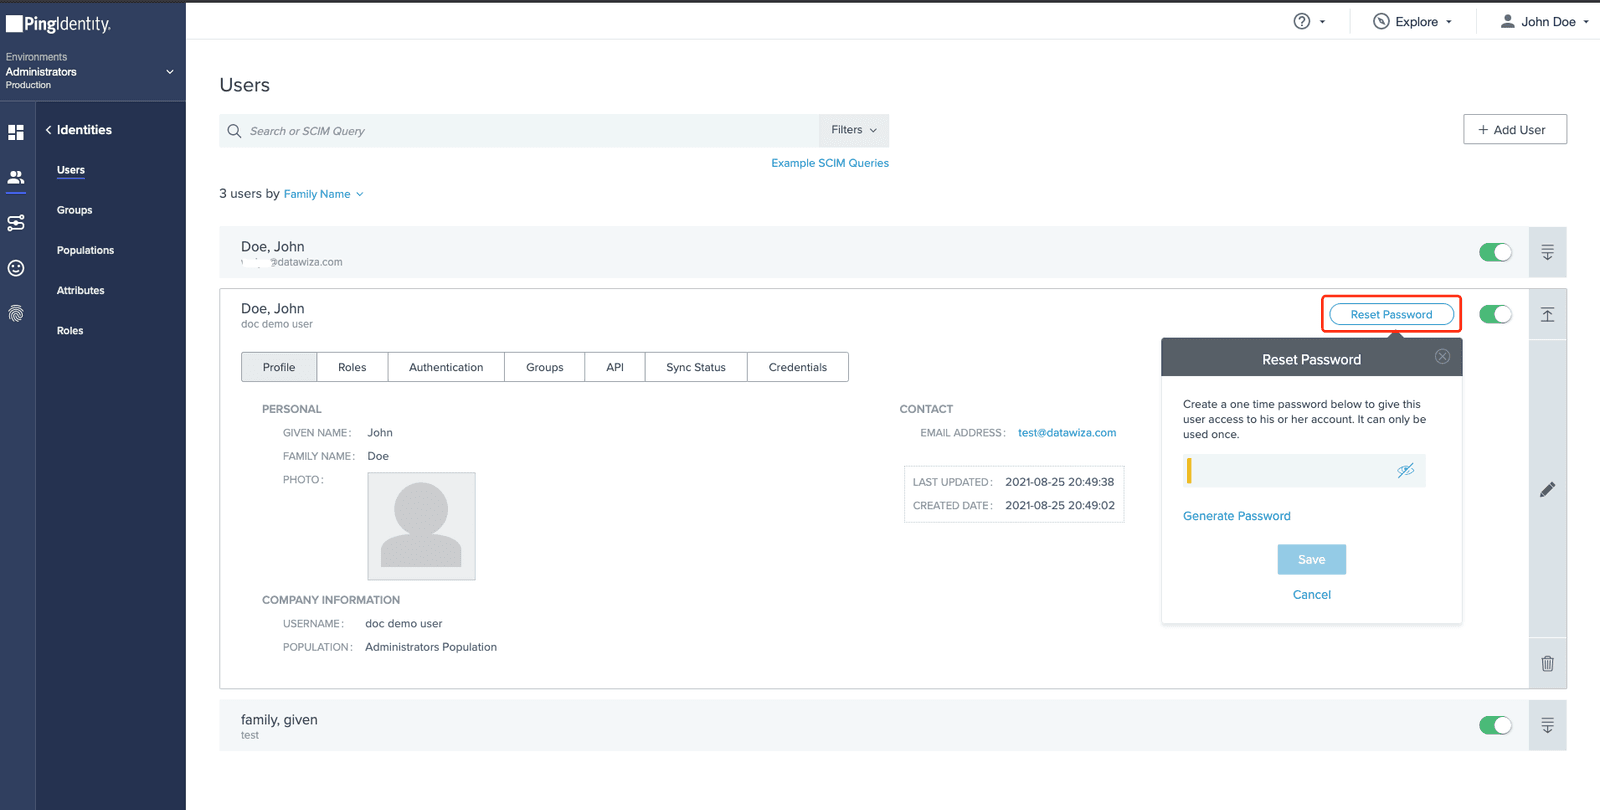This screenshot has width=1600, height=810.
Task: Click the search magnifier icon
Action: (x=234, y=131)
